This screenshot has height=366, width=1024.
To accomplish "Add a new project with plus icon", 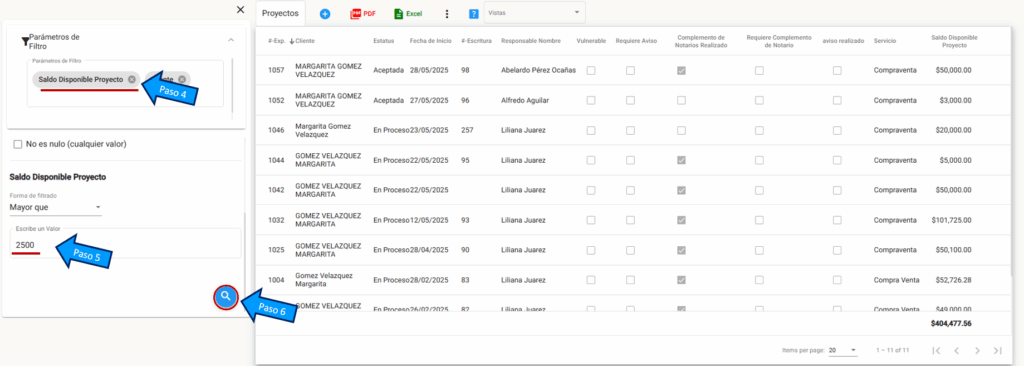I will coord(325,13).
